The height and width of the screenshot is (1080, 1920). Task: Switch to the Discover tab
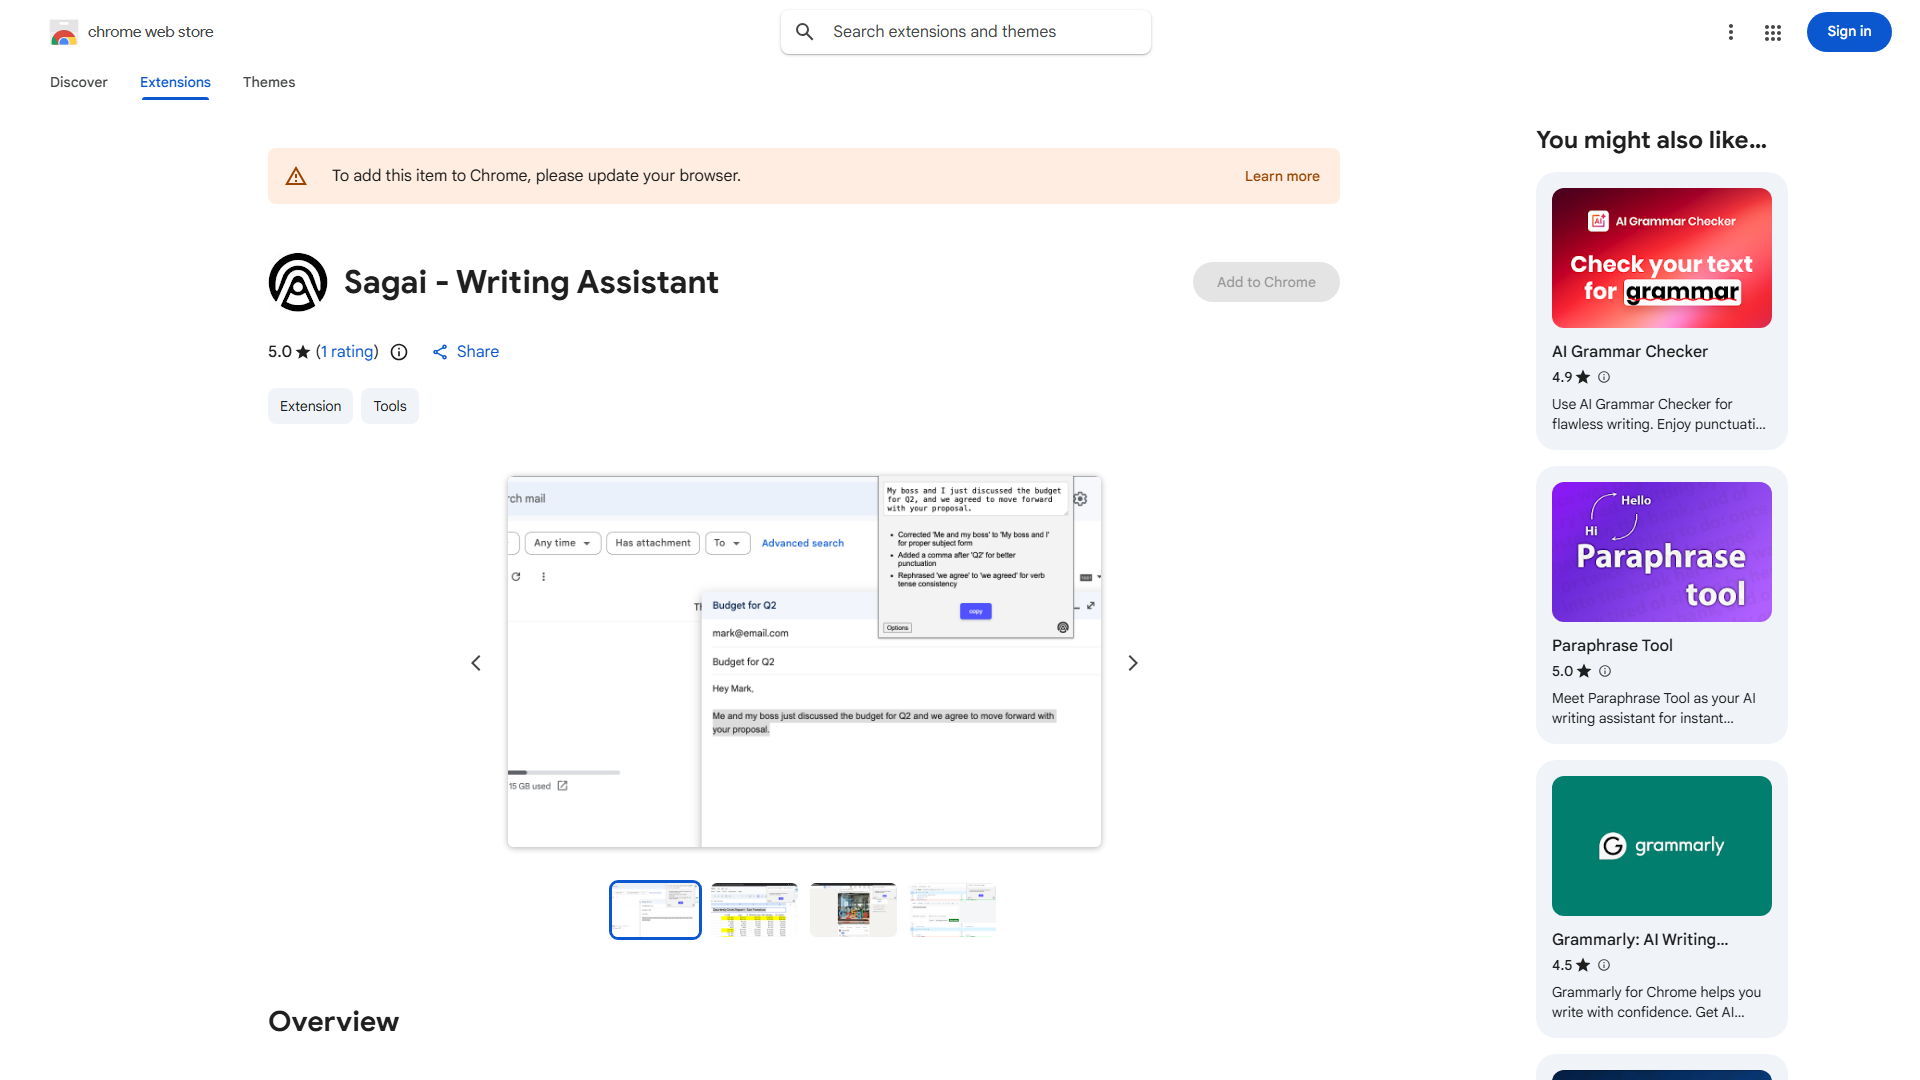(79, 82)
